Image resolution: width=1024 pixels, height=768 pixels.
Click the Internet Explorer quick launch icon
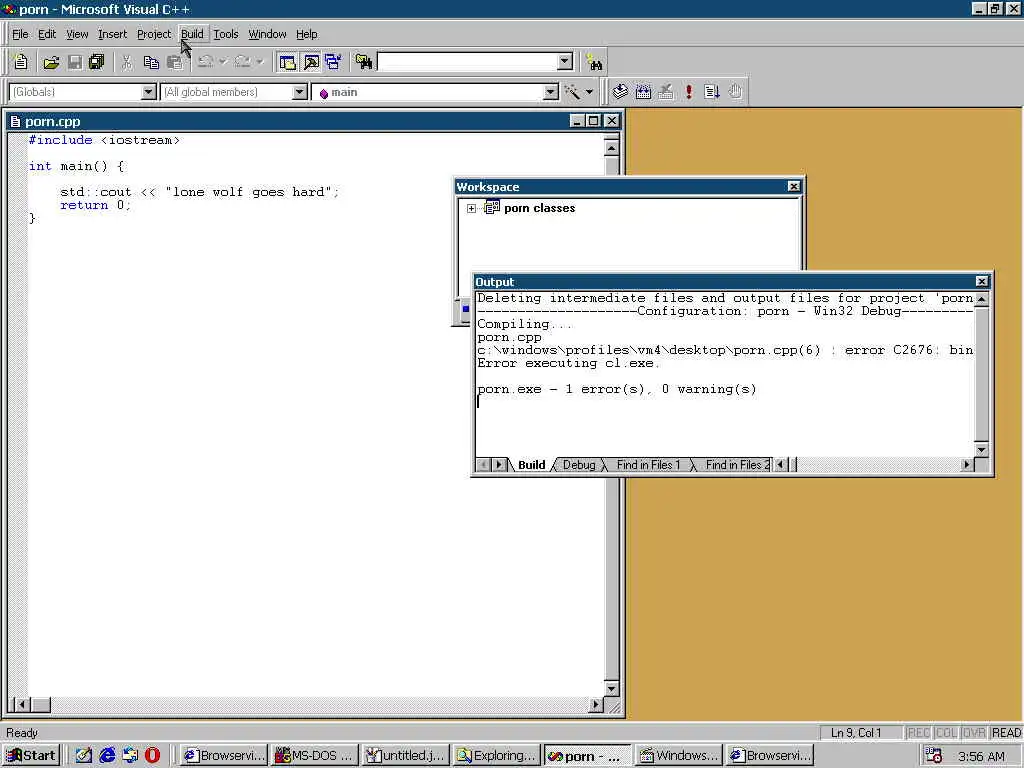tap(107, 756)
